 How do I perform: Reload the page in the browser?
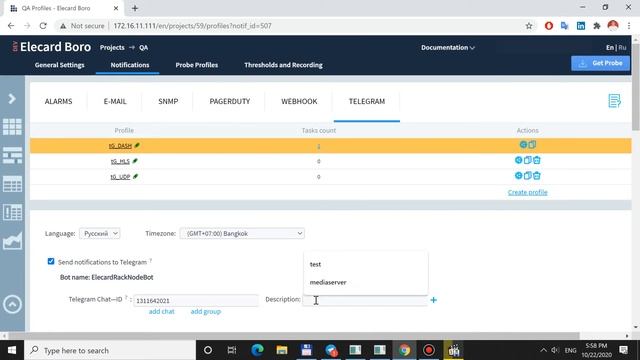[x=43, y=26]
